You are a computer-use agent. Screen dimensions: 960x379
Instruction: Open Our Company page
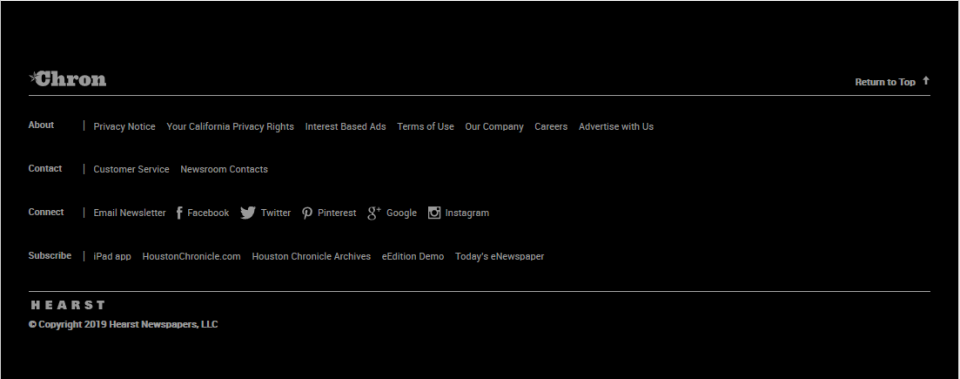[494, 127]
